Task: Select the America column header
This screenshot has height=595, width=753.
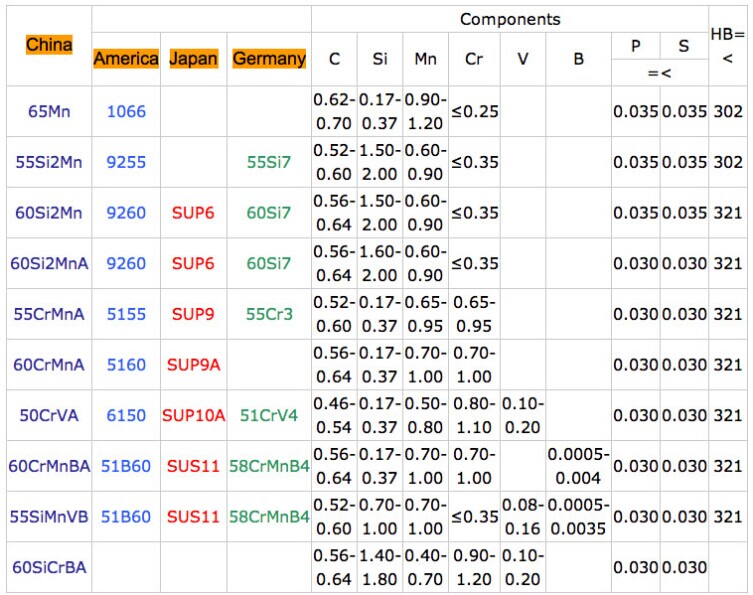Action: (126, 59)
